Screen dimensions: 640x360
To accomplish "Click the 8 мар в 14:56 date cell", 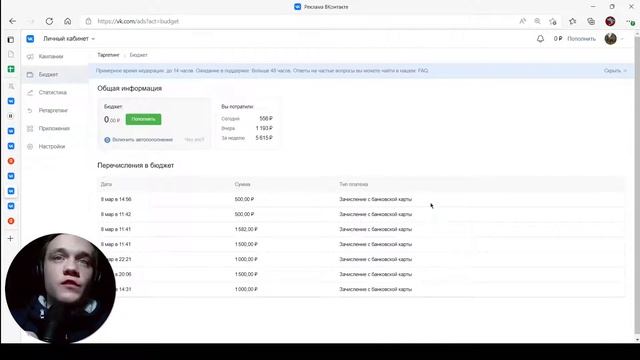I will (x=116, y=199).
